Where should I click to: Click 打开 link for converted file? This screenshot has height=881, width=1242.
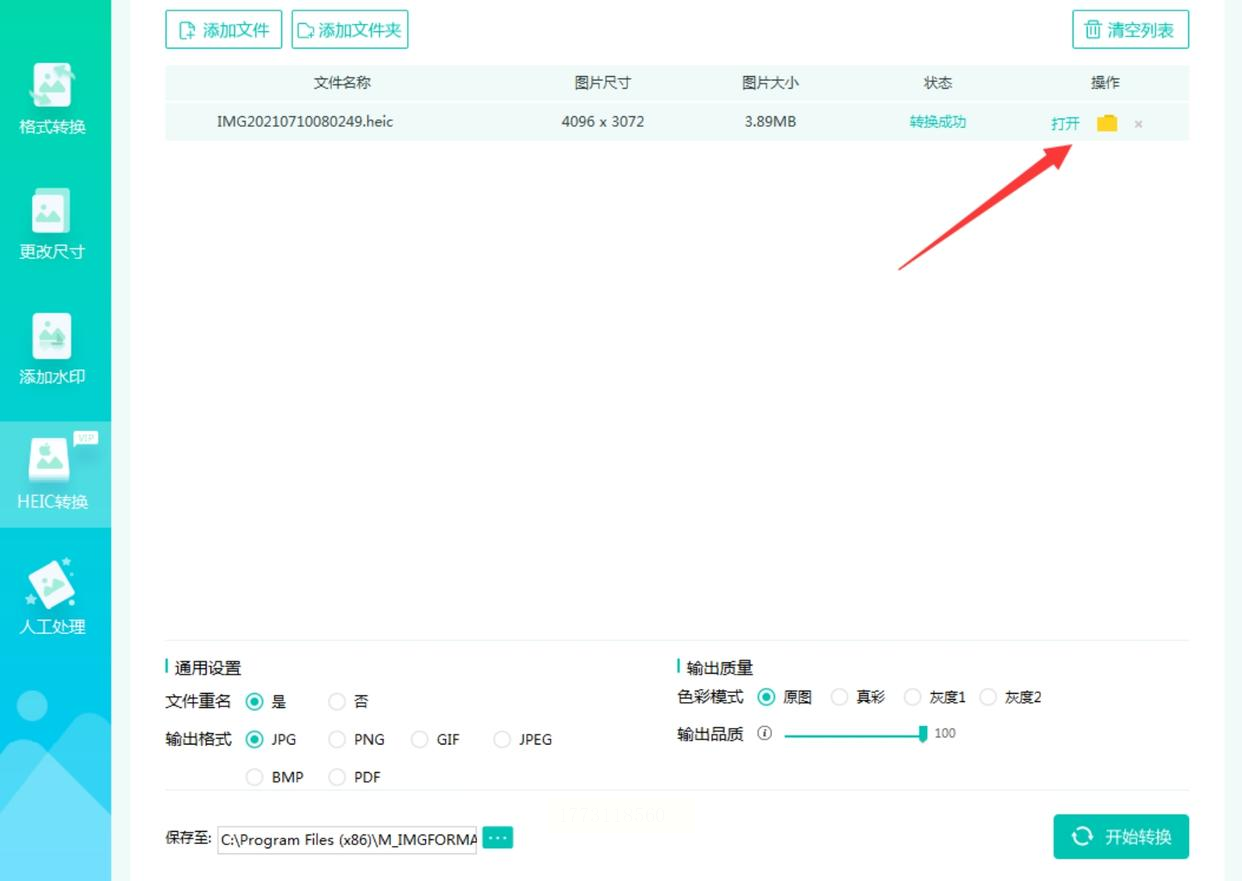(x=1065, y=123)
